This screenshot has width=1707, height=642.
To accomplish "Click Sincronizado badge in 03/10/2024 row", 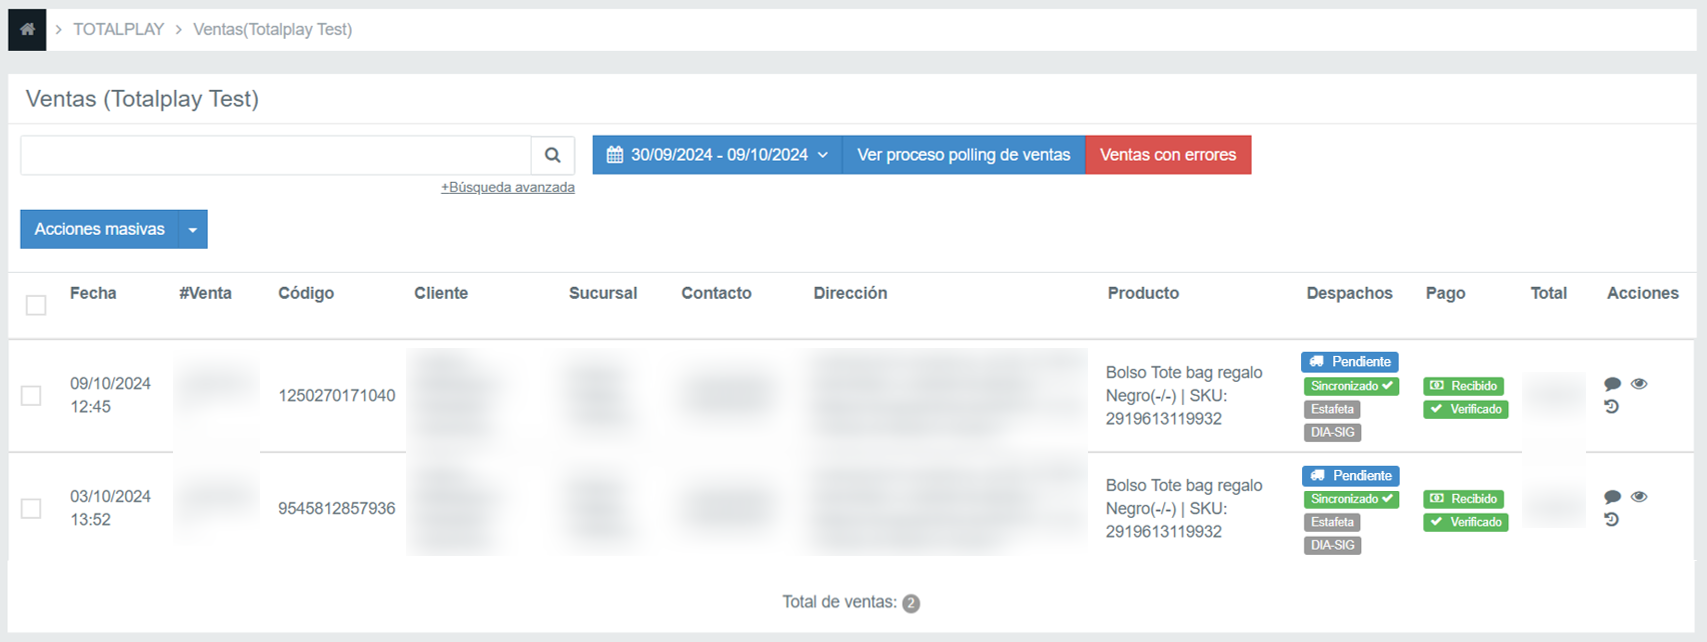I will 1351,499.
